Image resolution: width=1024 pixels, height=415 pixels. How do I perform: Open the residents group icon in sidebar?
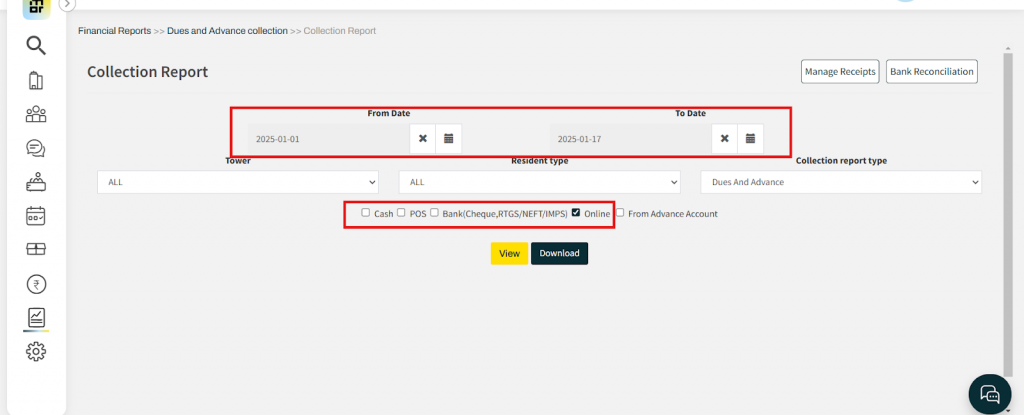tap(36, 114)
